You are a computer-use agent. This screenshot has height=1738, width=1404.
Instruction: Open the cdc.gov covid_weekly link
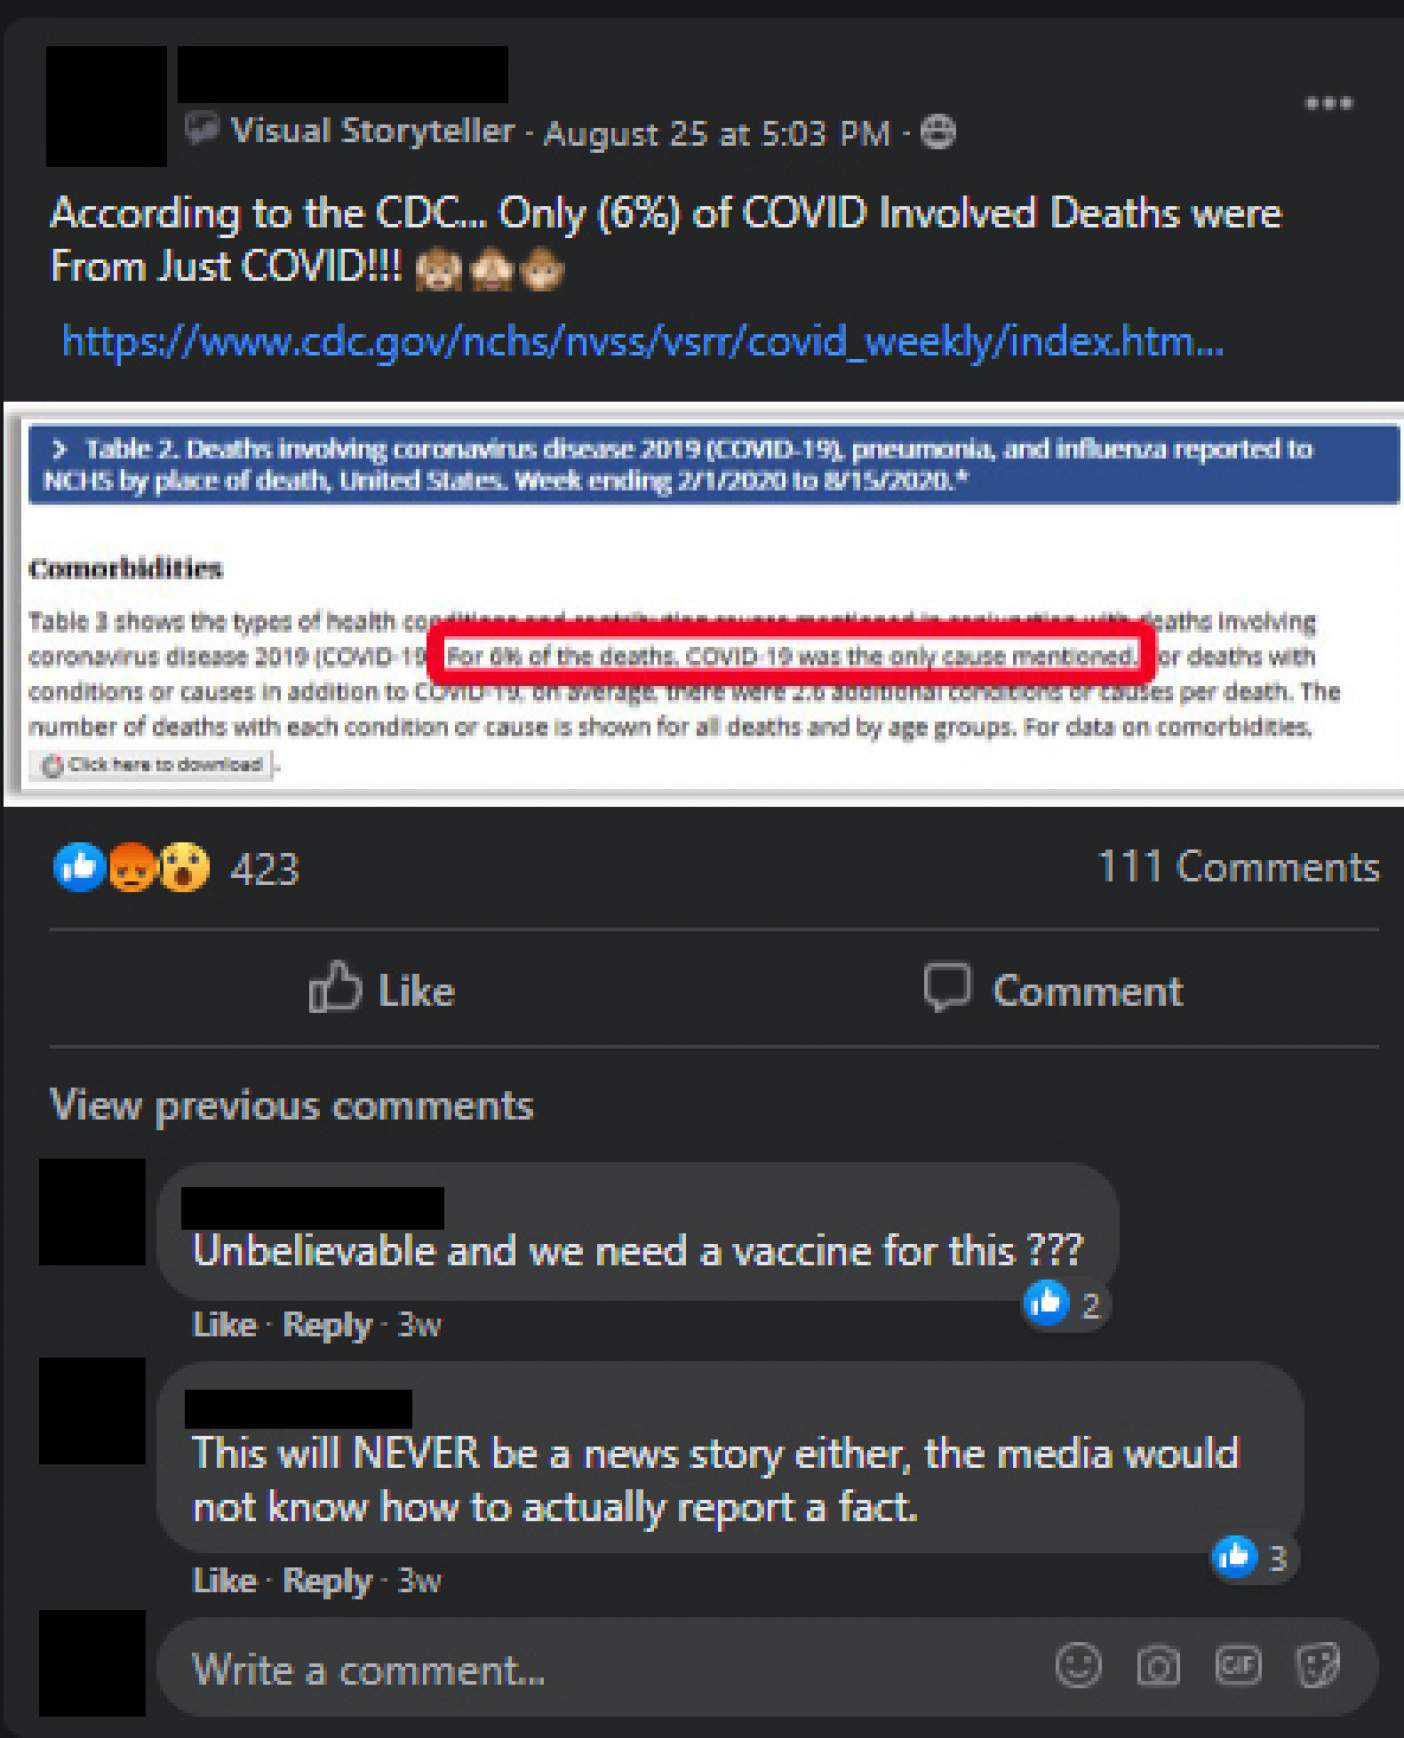(642, 342)
